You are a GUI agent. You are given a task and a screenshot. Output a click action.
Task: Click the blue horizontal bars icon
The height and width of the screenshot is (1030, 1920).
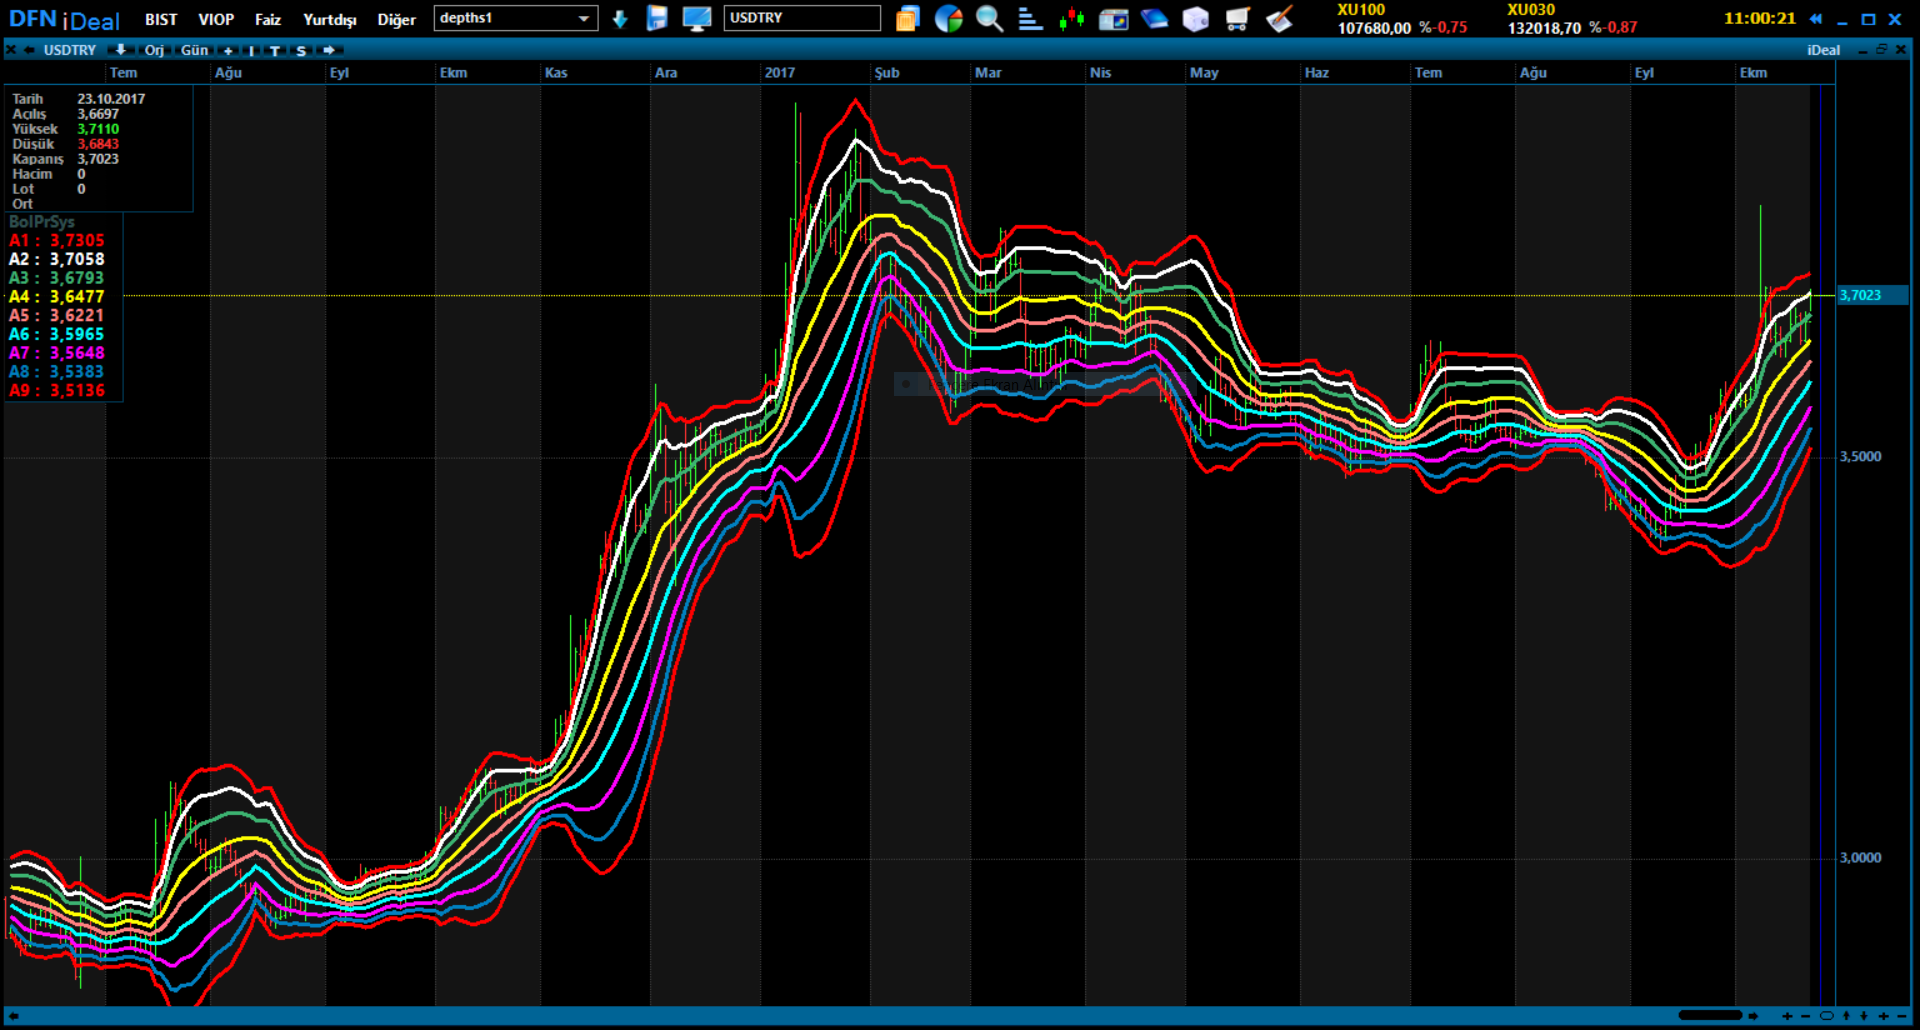[x=1030, y=18]
